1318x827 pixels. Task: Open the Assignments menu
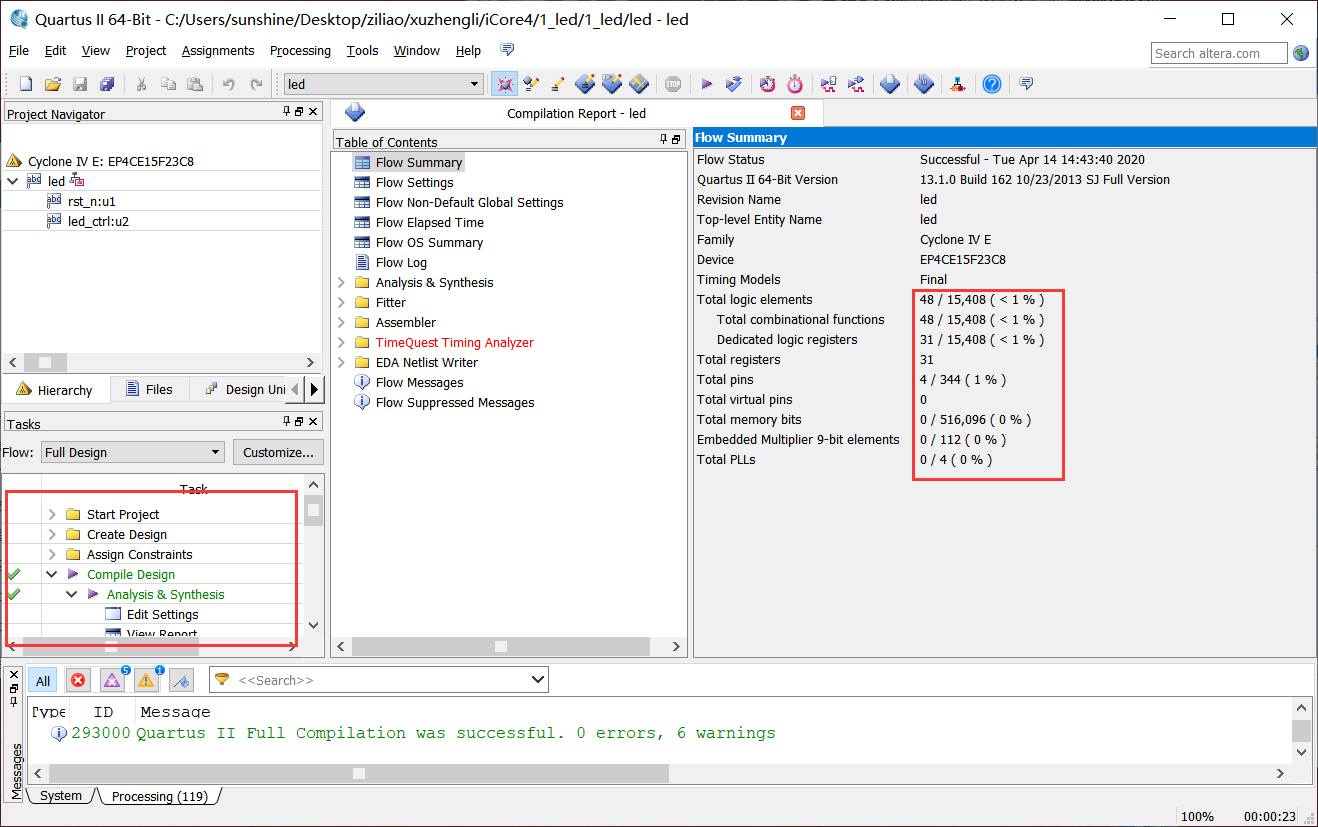218,51
